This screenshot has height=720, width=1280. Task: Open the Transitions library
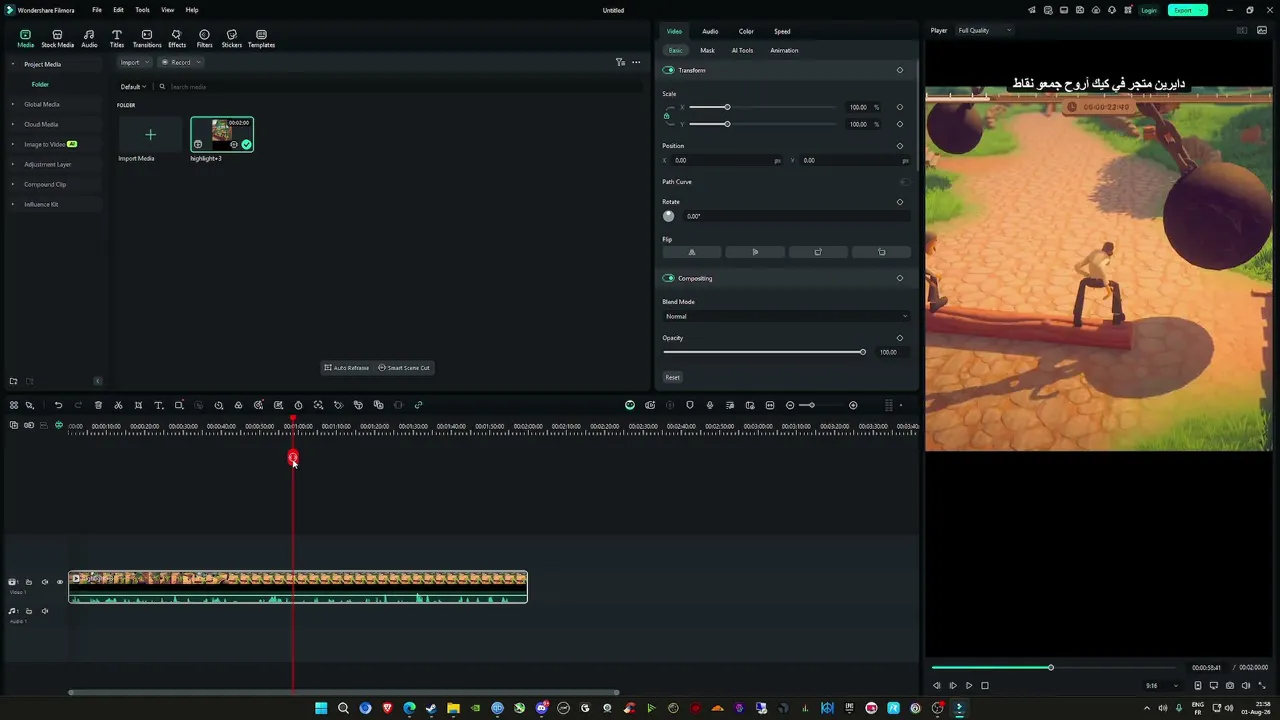(x=147, y=38)
